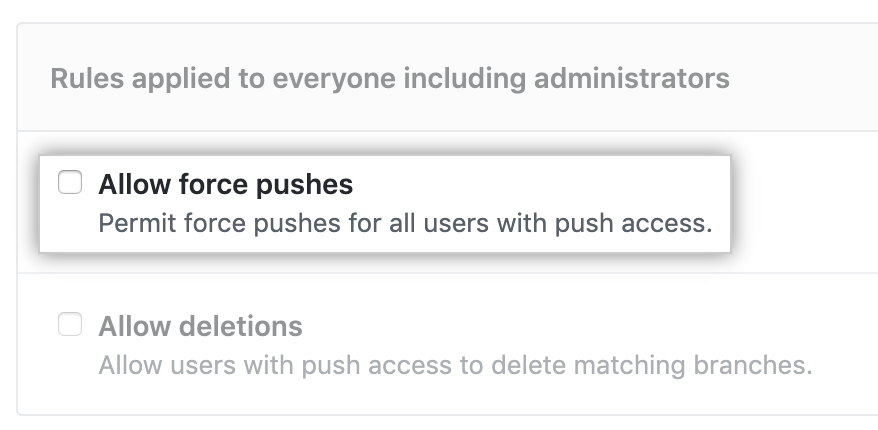This screenshot has width=878, height=430.
Task: Click the "Rules applied to everyone" section header
Action: point(390,78)
